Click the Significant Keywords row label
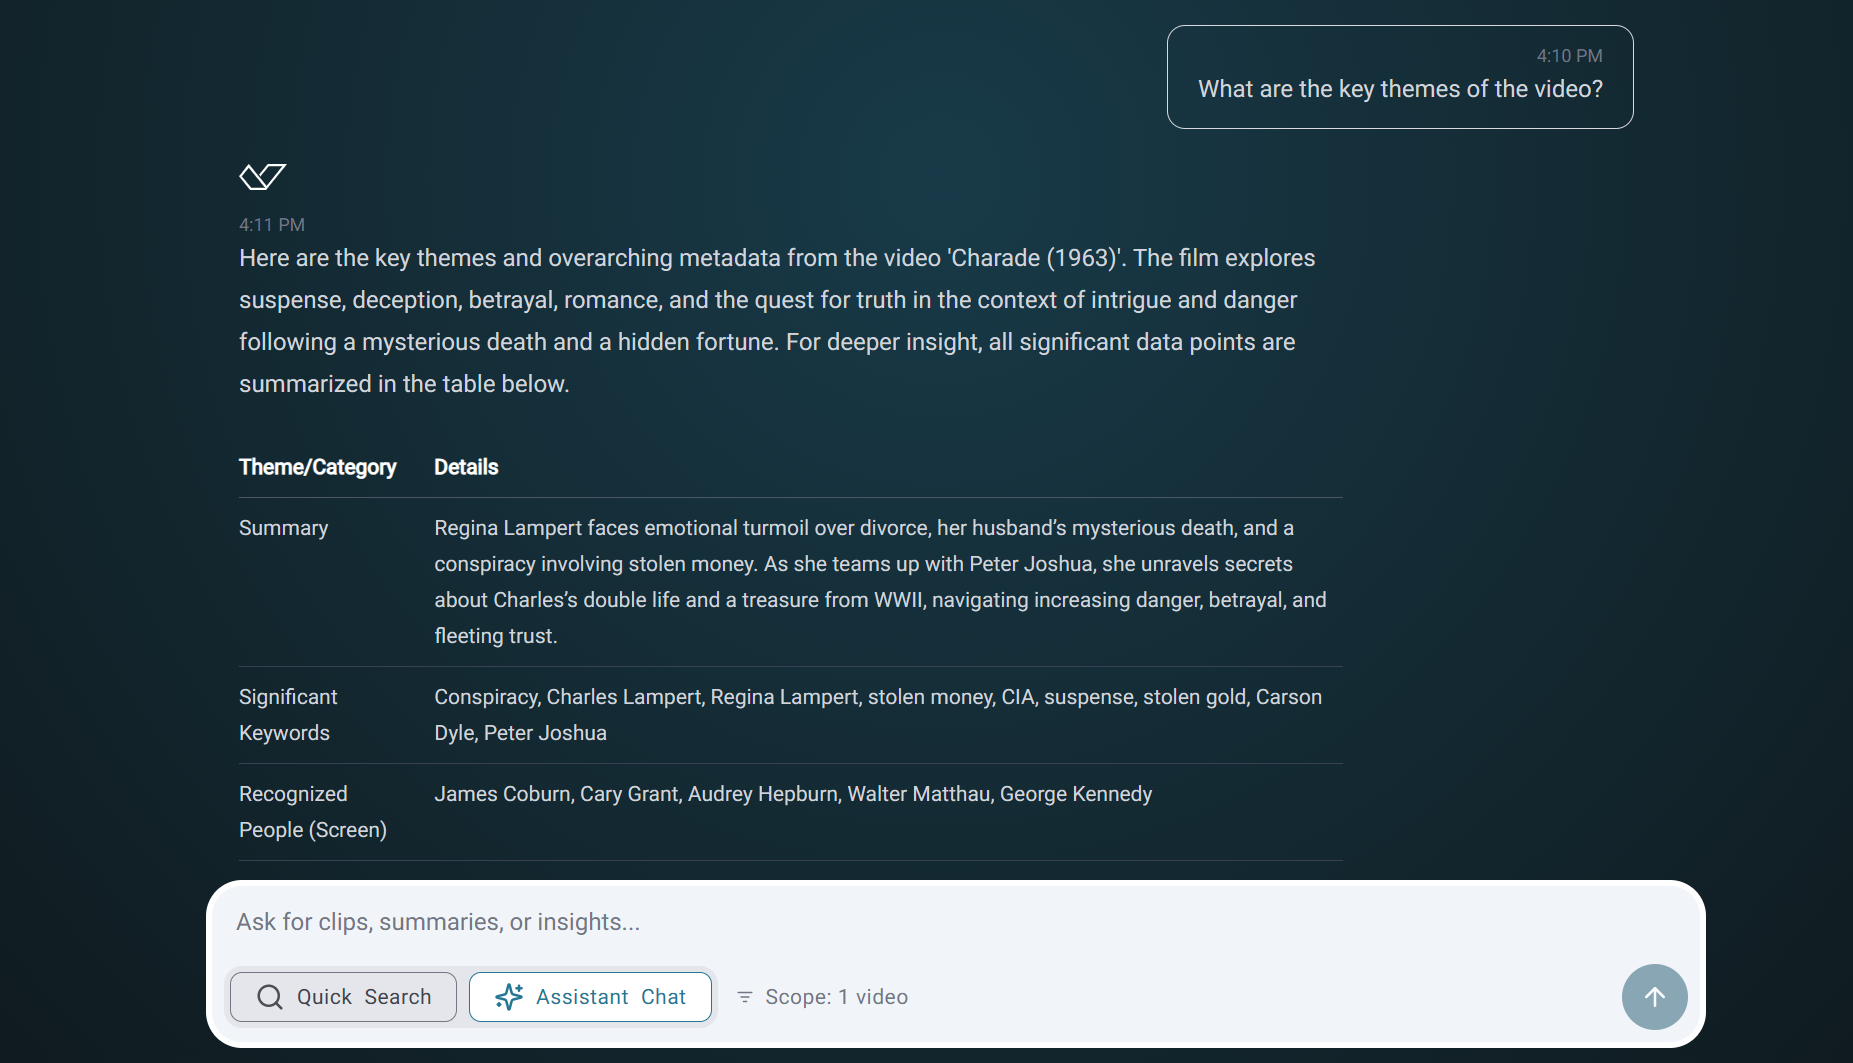The image size is (1853, 1063). tap(289, 715)
